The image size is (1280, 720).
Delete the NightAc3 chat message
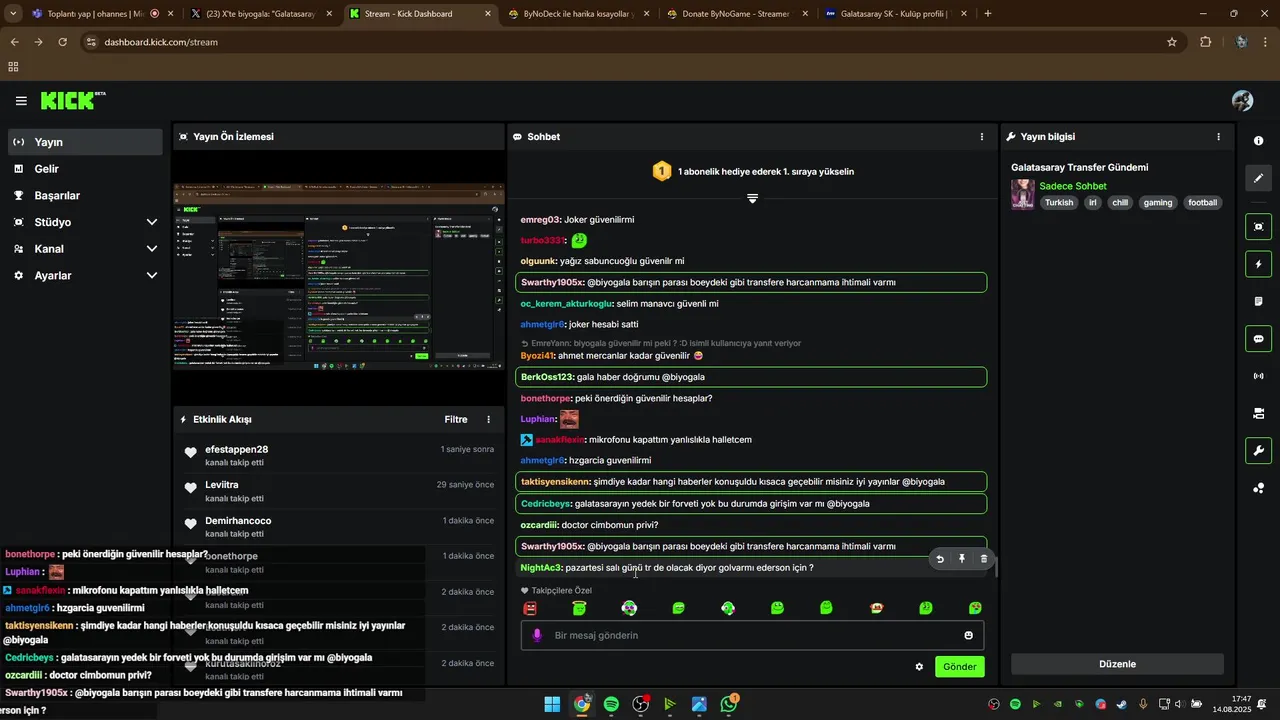pyautogui.click(x=984, y=559)
